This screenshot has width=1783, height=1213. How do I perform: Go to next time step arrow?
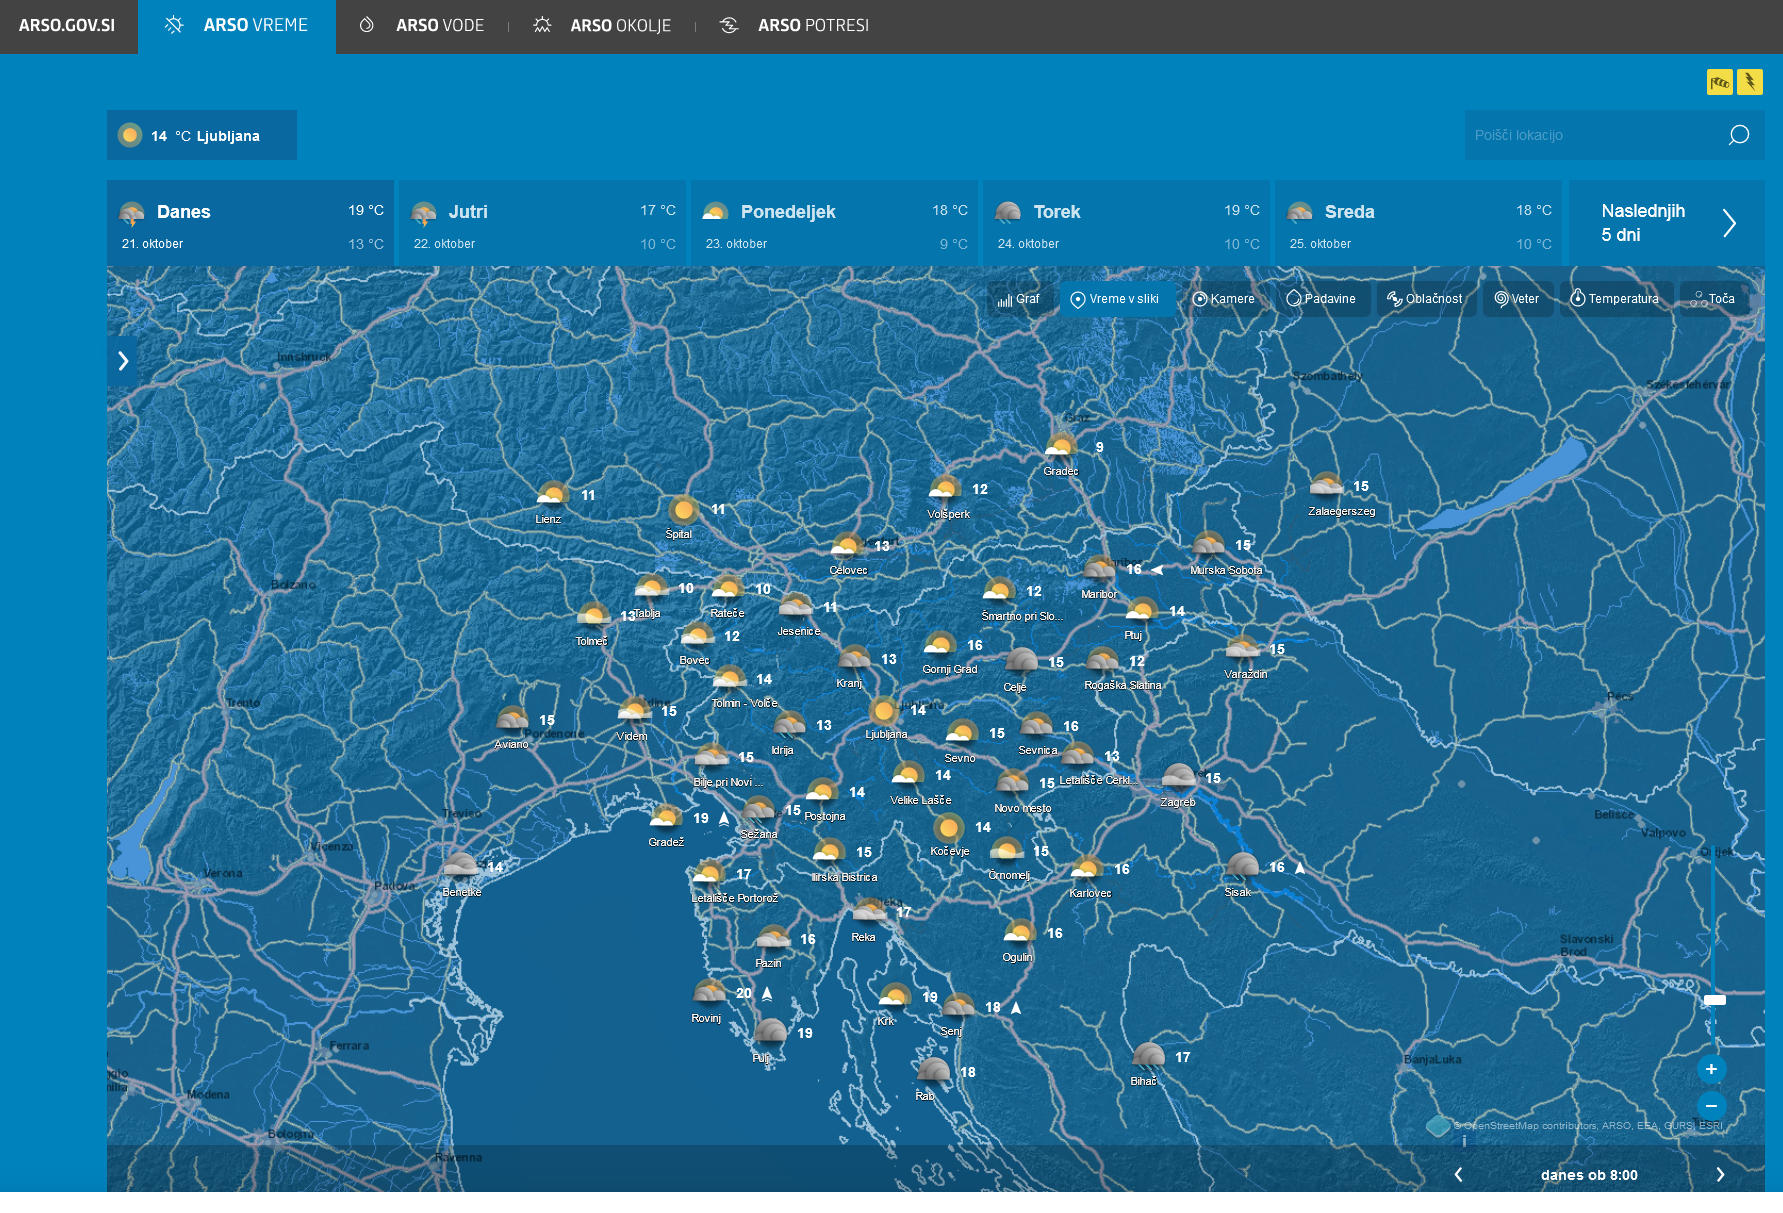tap(1720, 1175)
